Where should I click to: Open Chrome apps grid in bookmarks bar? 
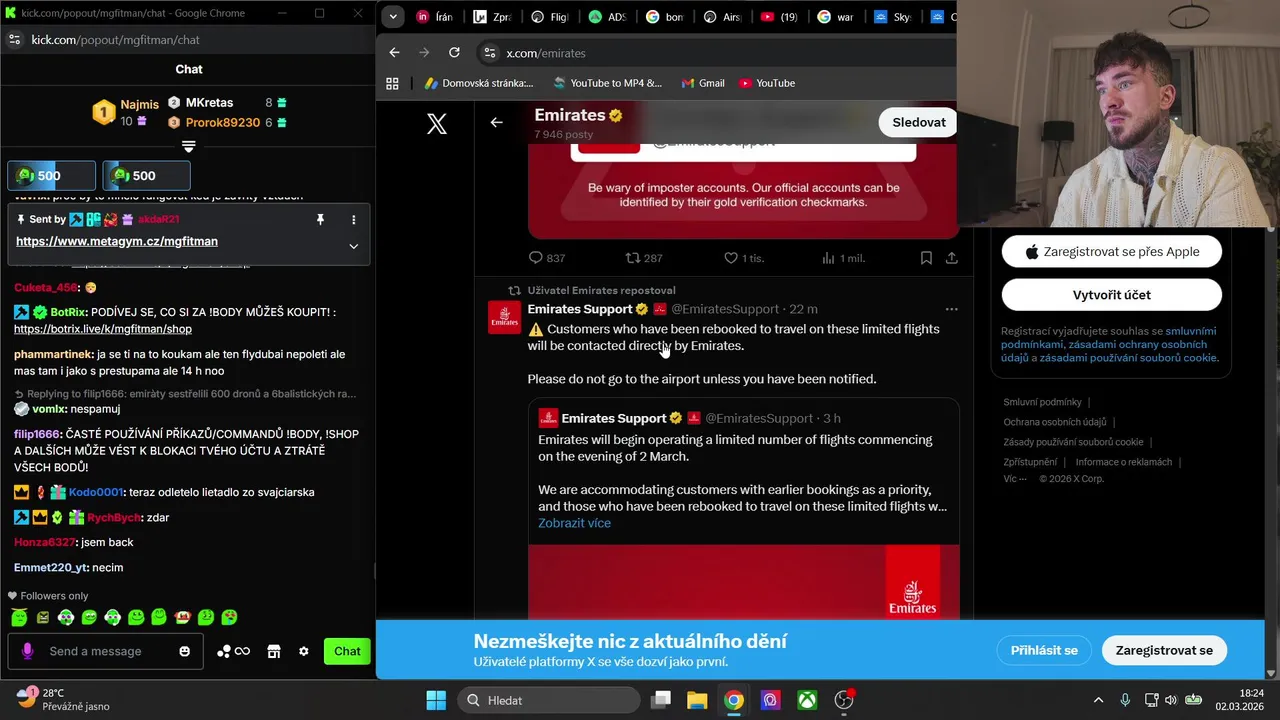pyautogui.click(x=392, y=83)
